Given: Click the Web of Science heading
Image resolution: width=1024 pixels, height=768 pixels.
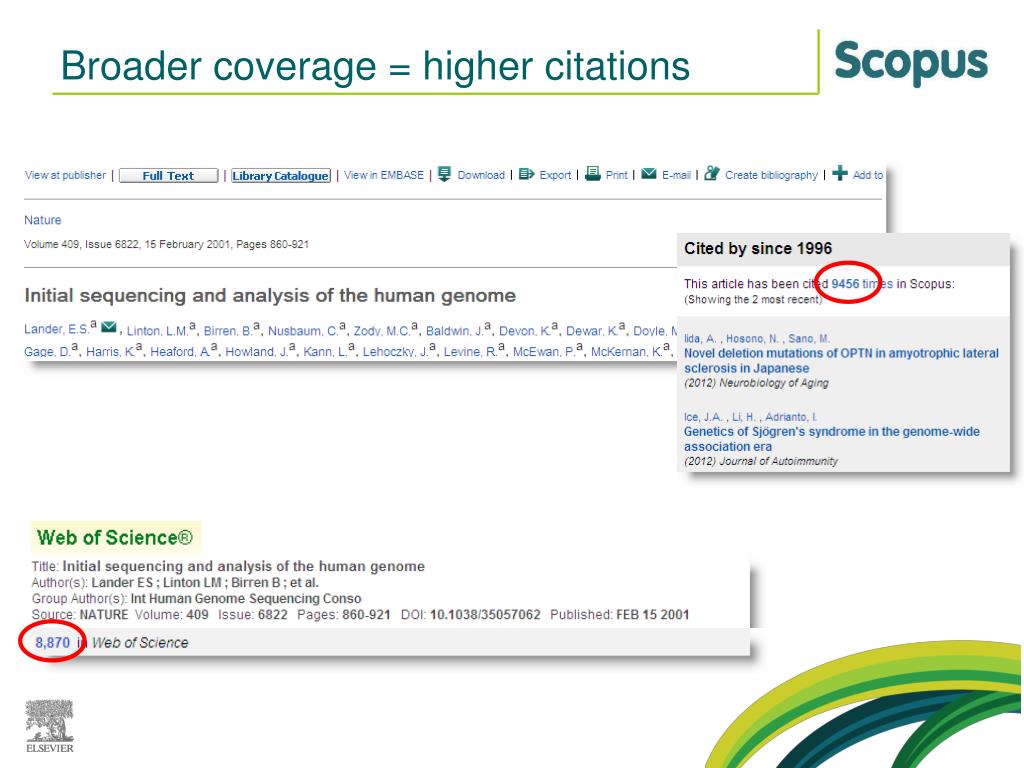Looking at the screenshot, I should 115,537.
